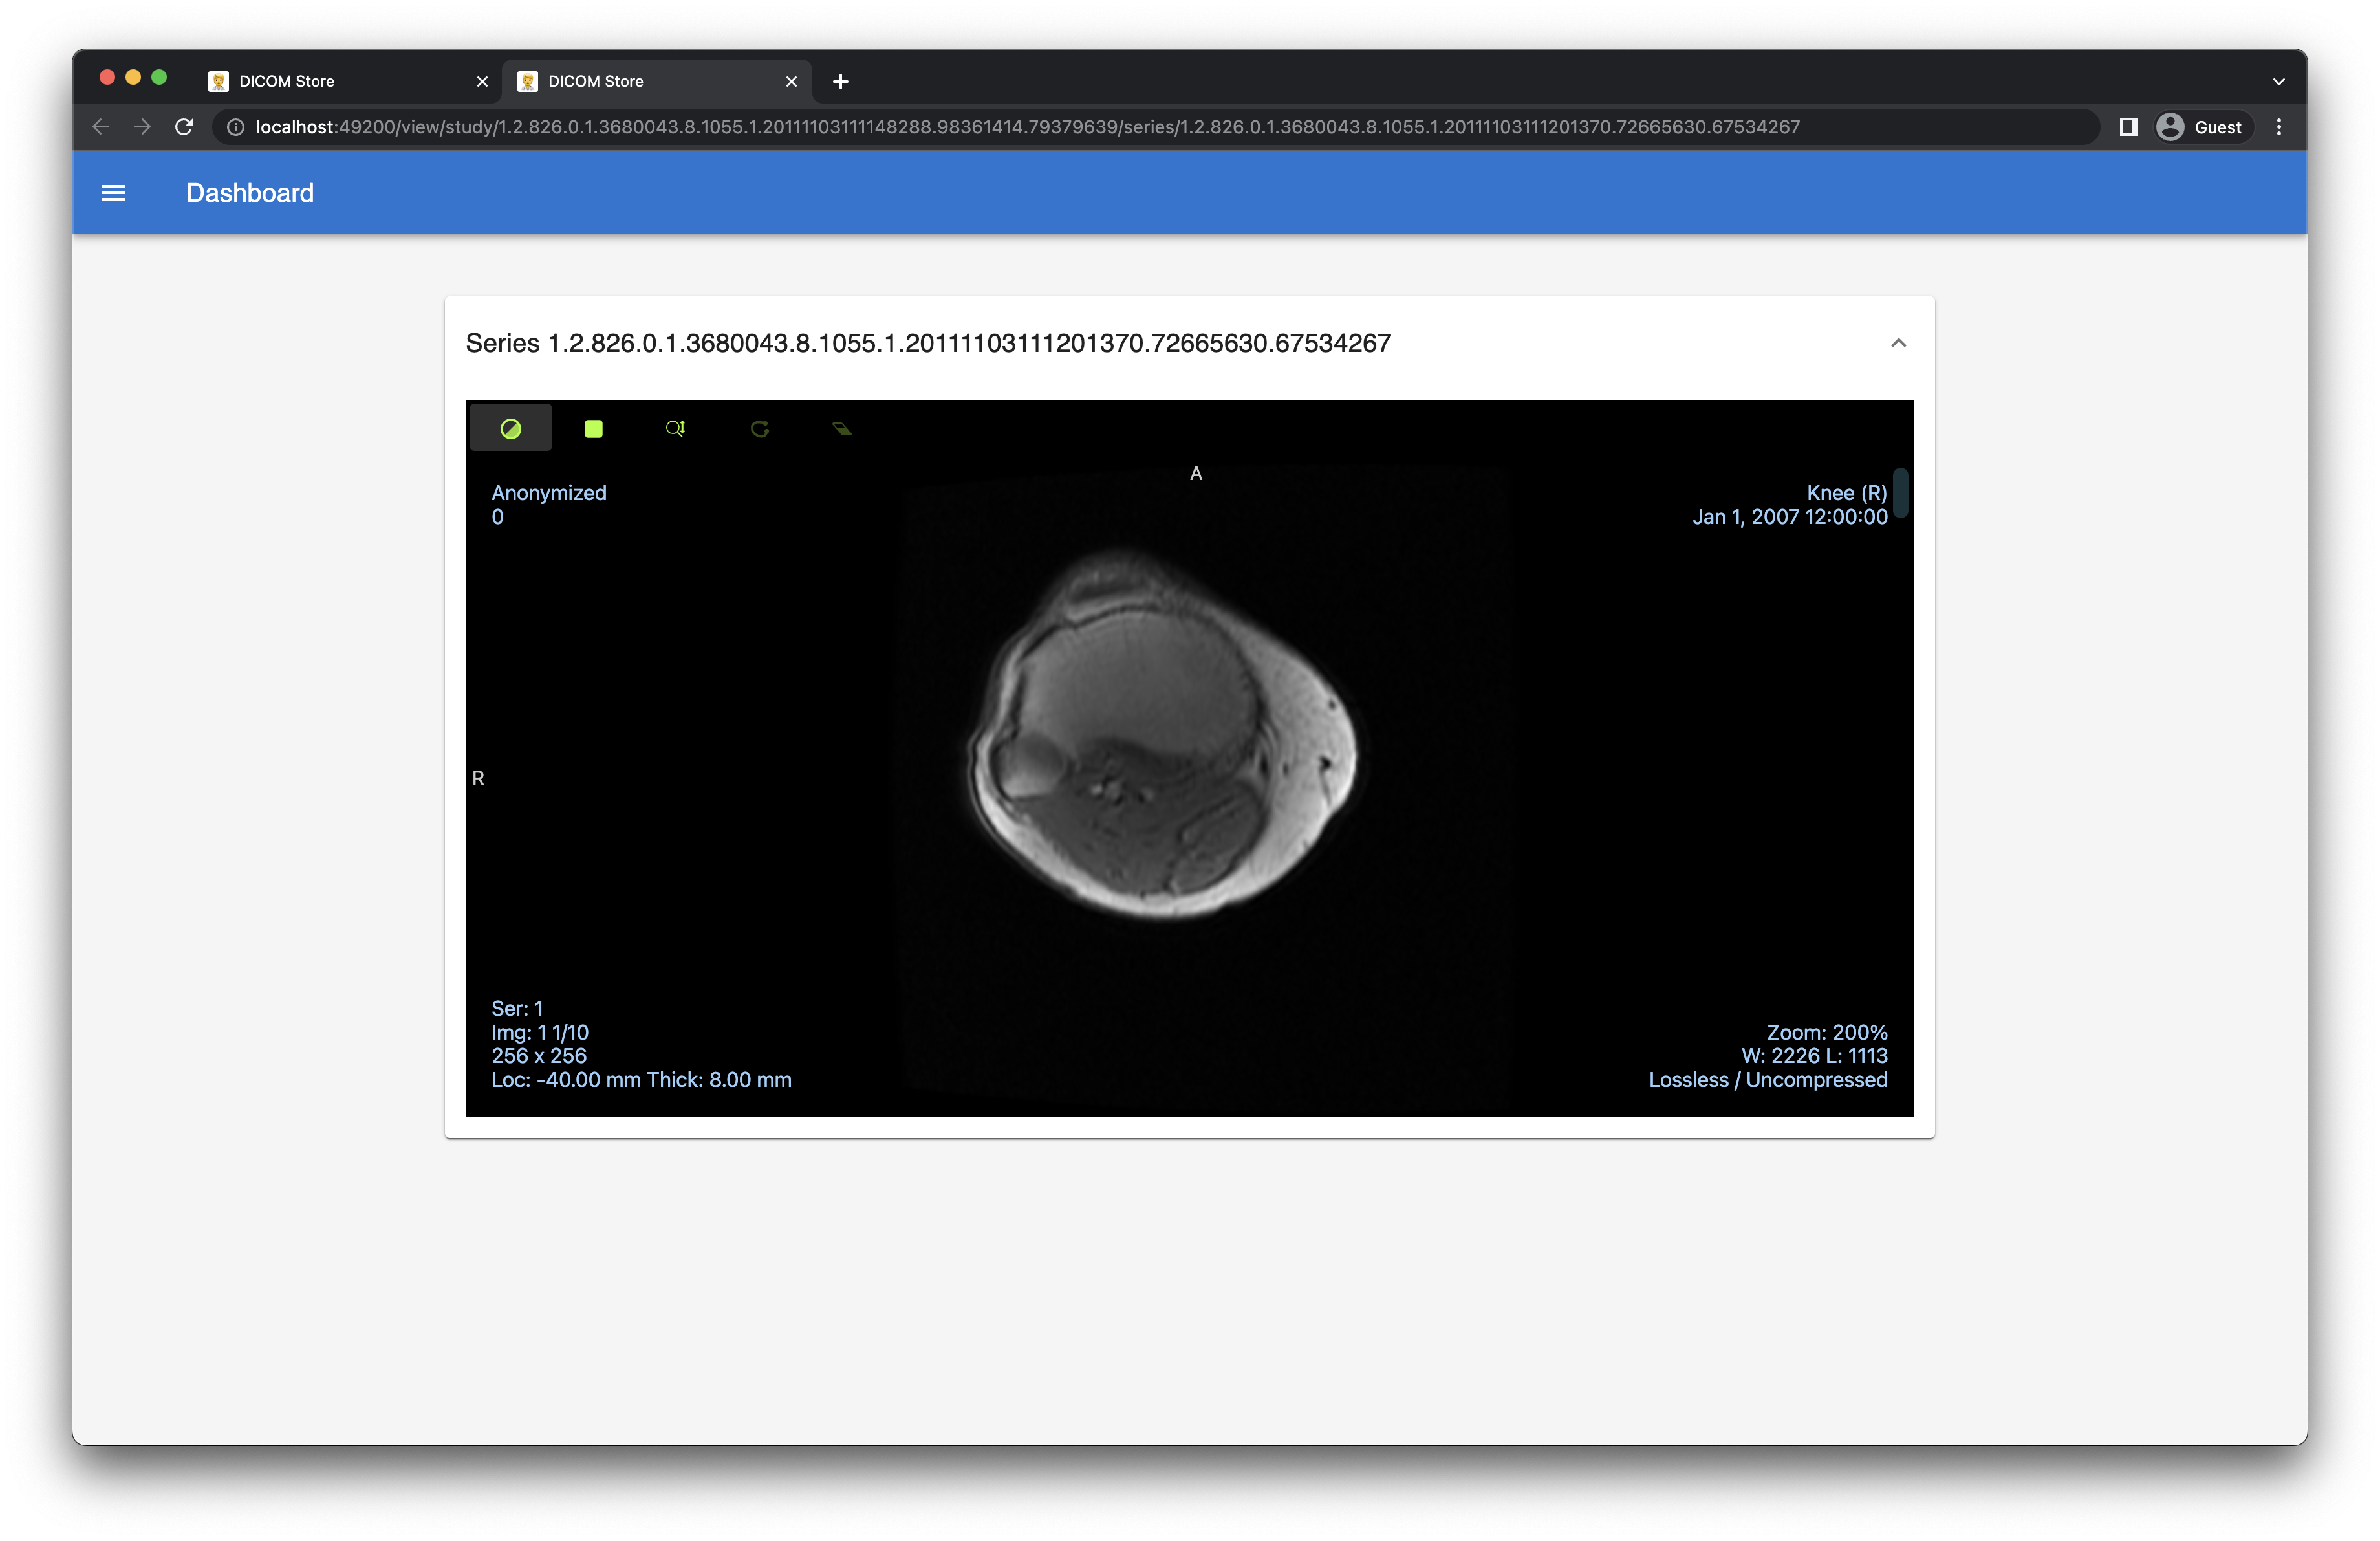The width and height of the screenshot is (2380, 1541).
Task: Toggle the browser side panel
Action: (x=2128, y=127)
